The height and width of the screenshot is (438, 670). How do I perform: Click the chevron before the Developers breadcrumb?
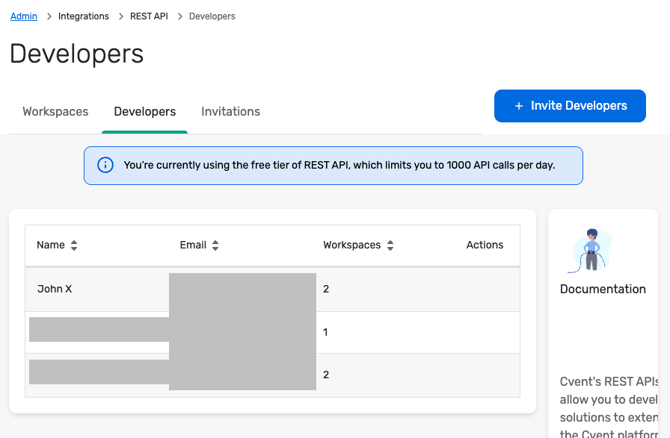[x=179, y=16]
